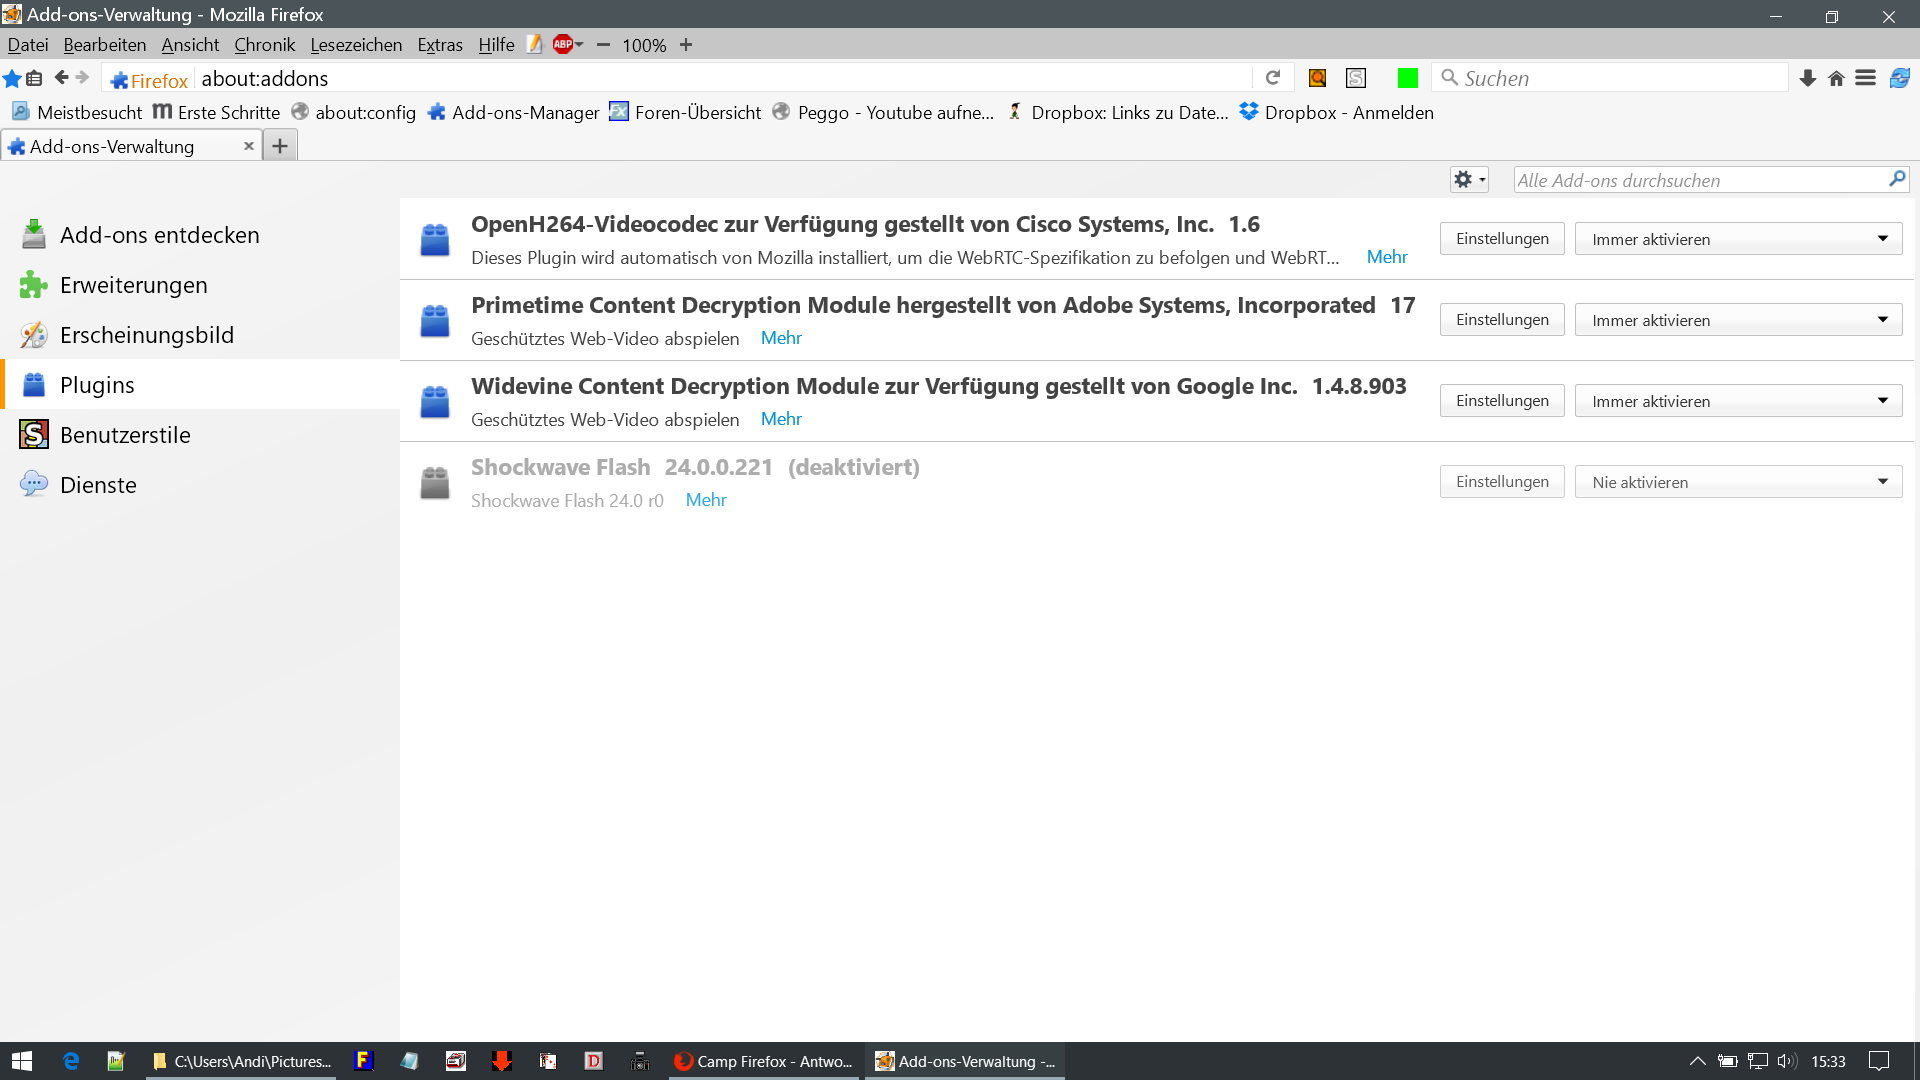Open the Lesezeichen menu
This screenshot has height=1080, width=1920.
(356, 45)
